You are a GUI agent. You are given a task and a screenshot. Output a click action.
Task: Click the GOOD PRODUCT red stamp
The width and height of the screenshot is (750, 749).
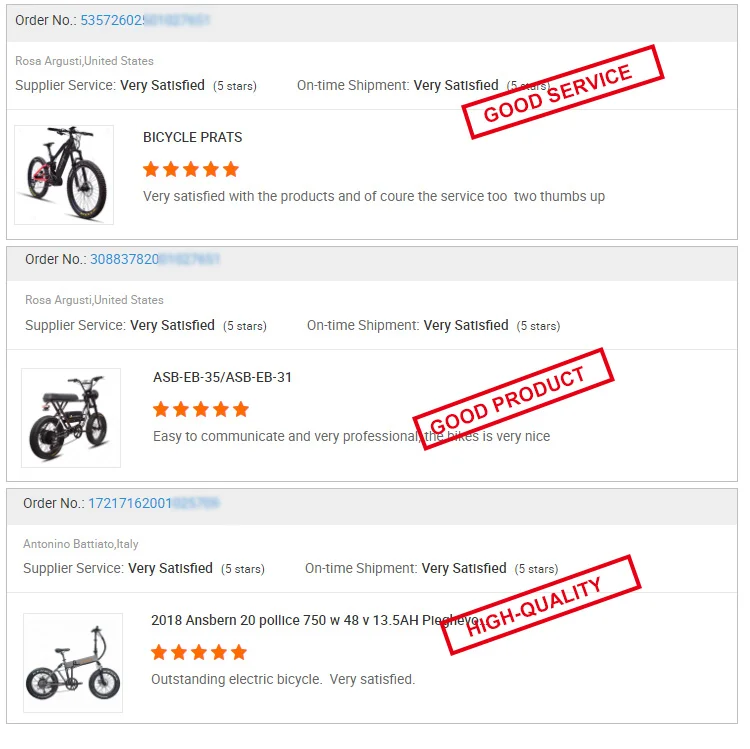[513, 399]
